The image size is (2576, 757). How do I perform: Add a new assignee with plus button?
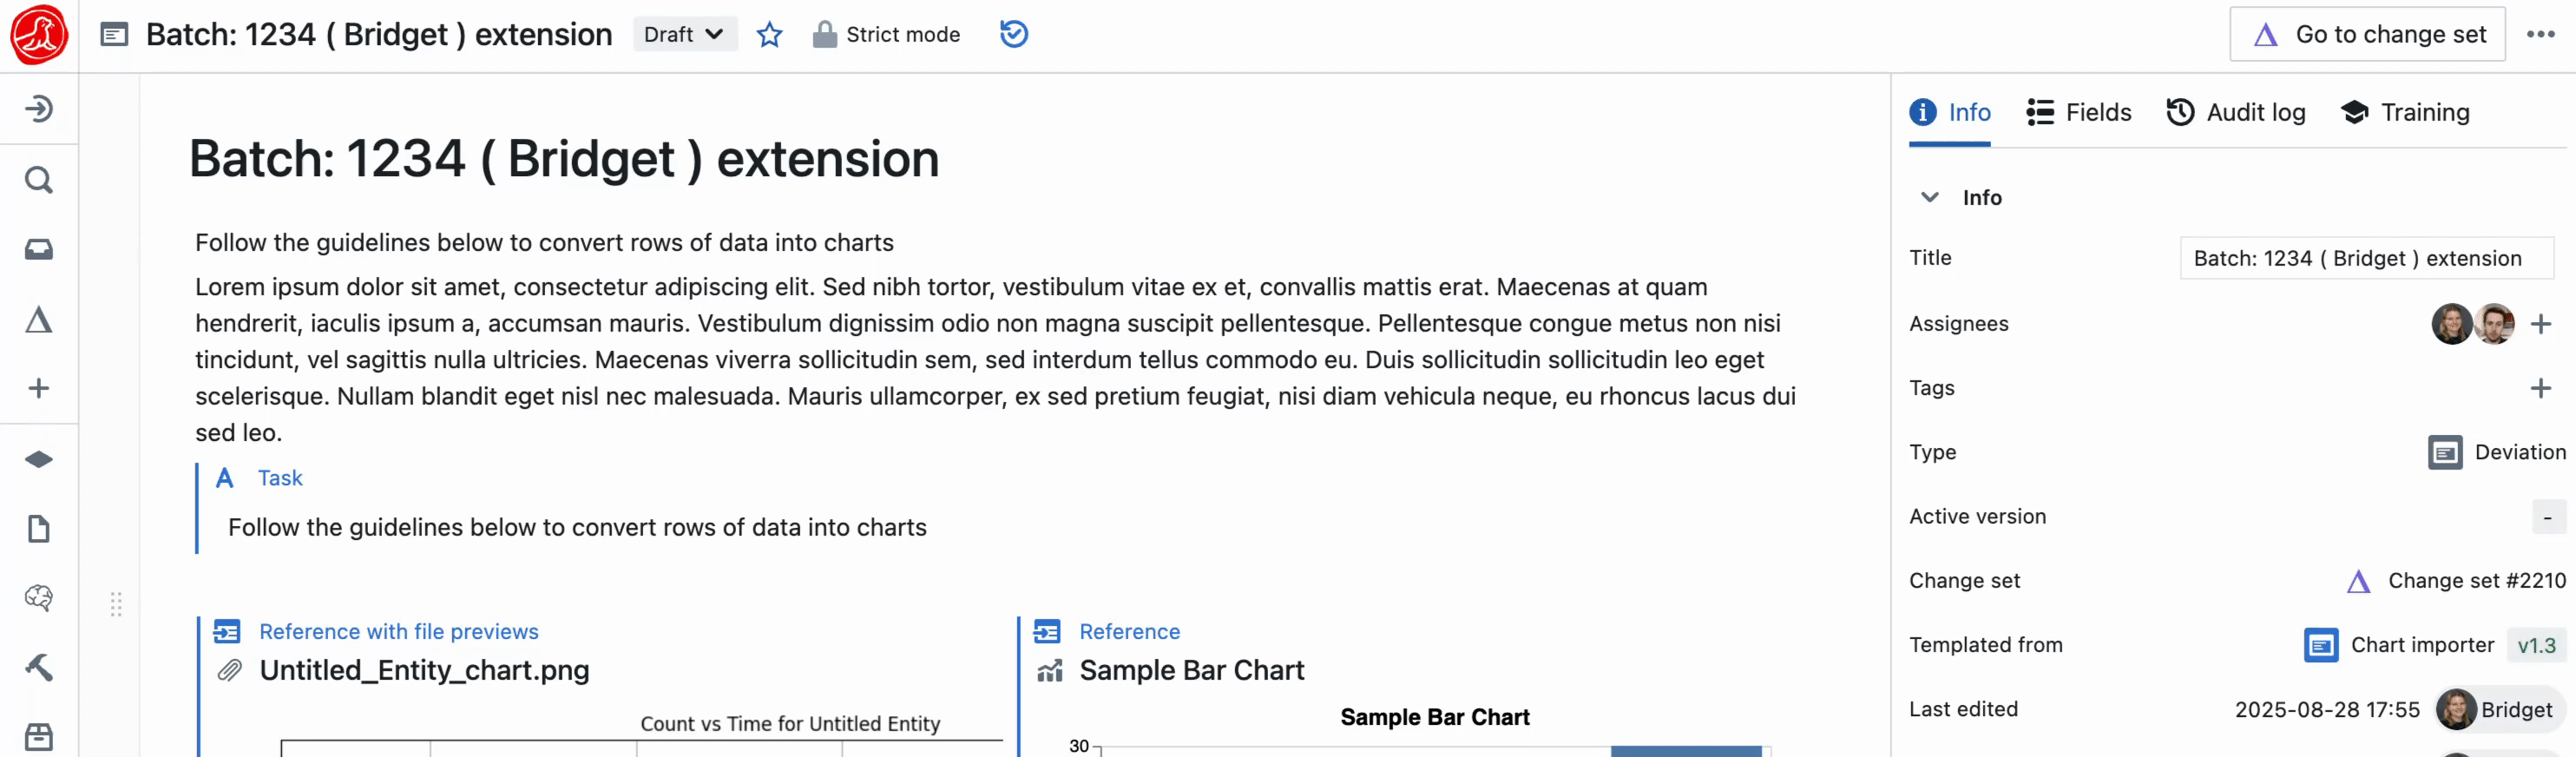click(2540, 324)
